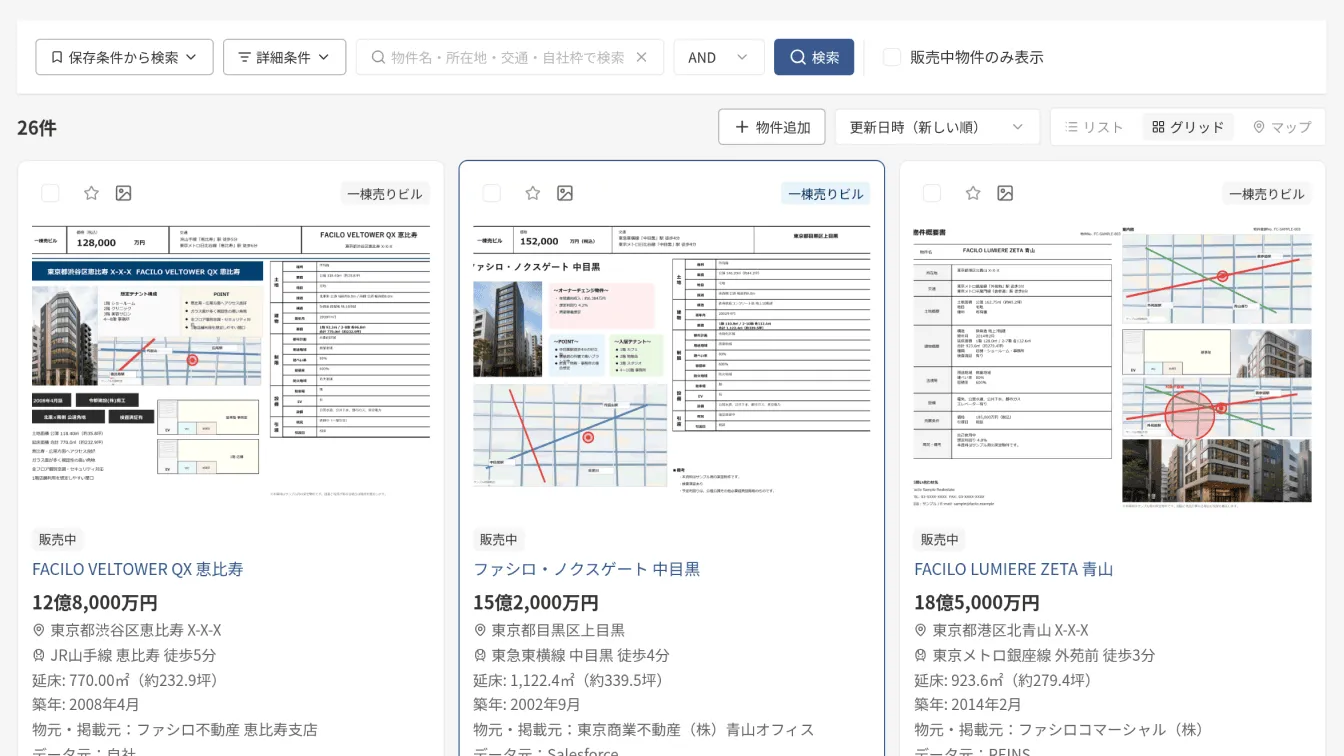
Task: Click 築年: 2002年9月 text
Action: (x=527, y=705)
